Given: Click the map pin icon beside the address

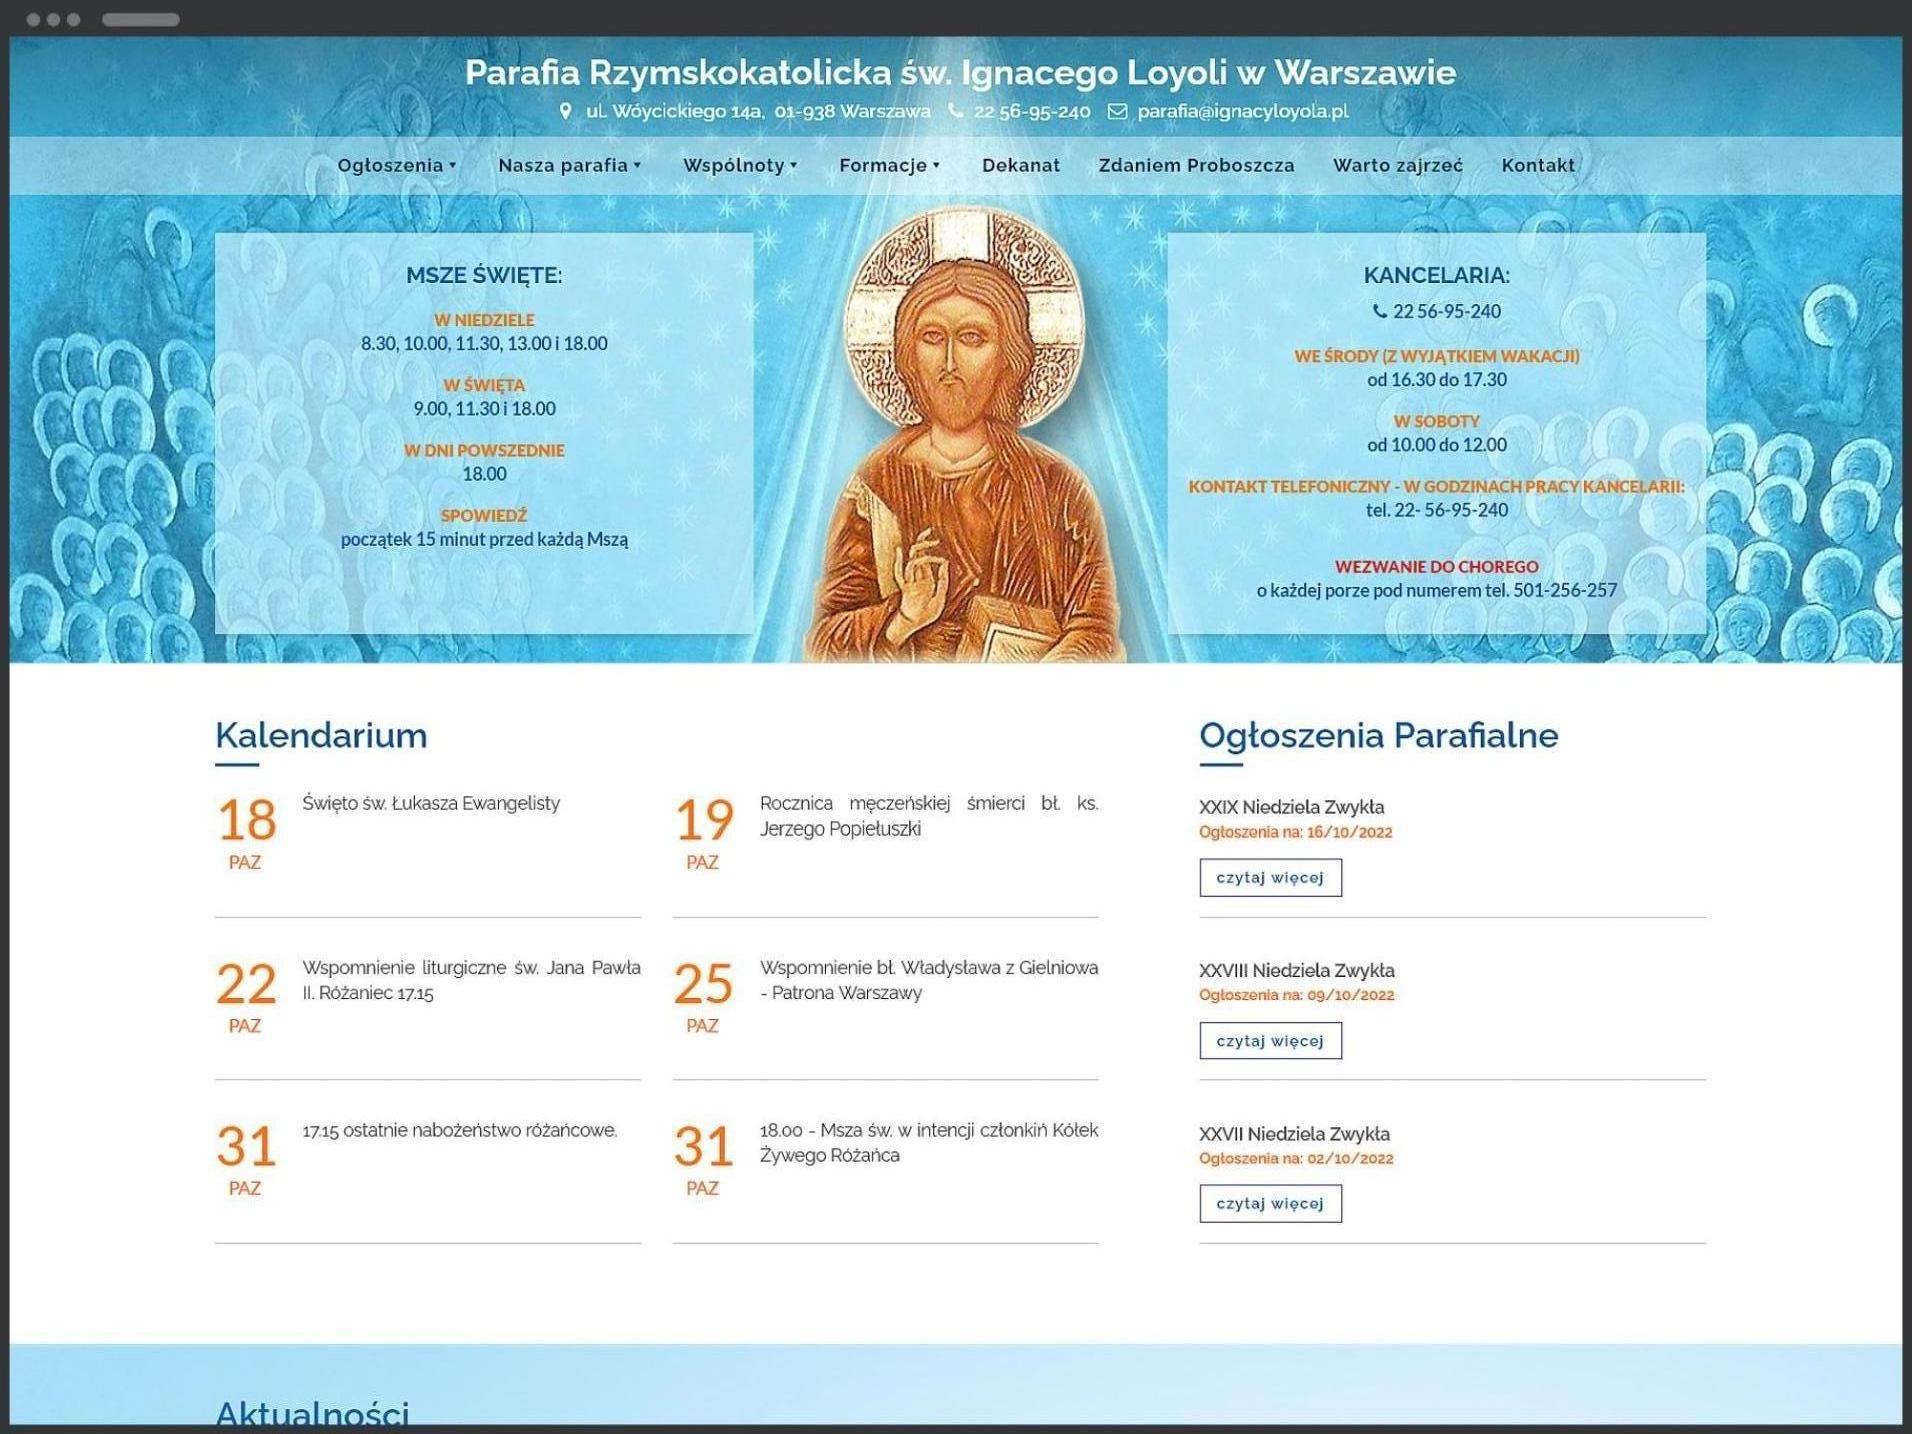Looking at the screenshot, I should tap(565, 111).
